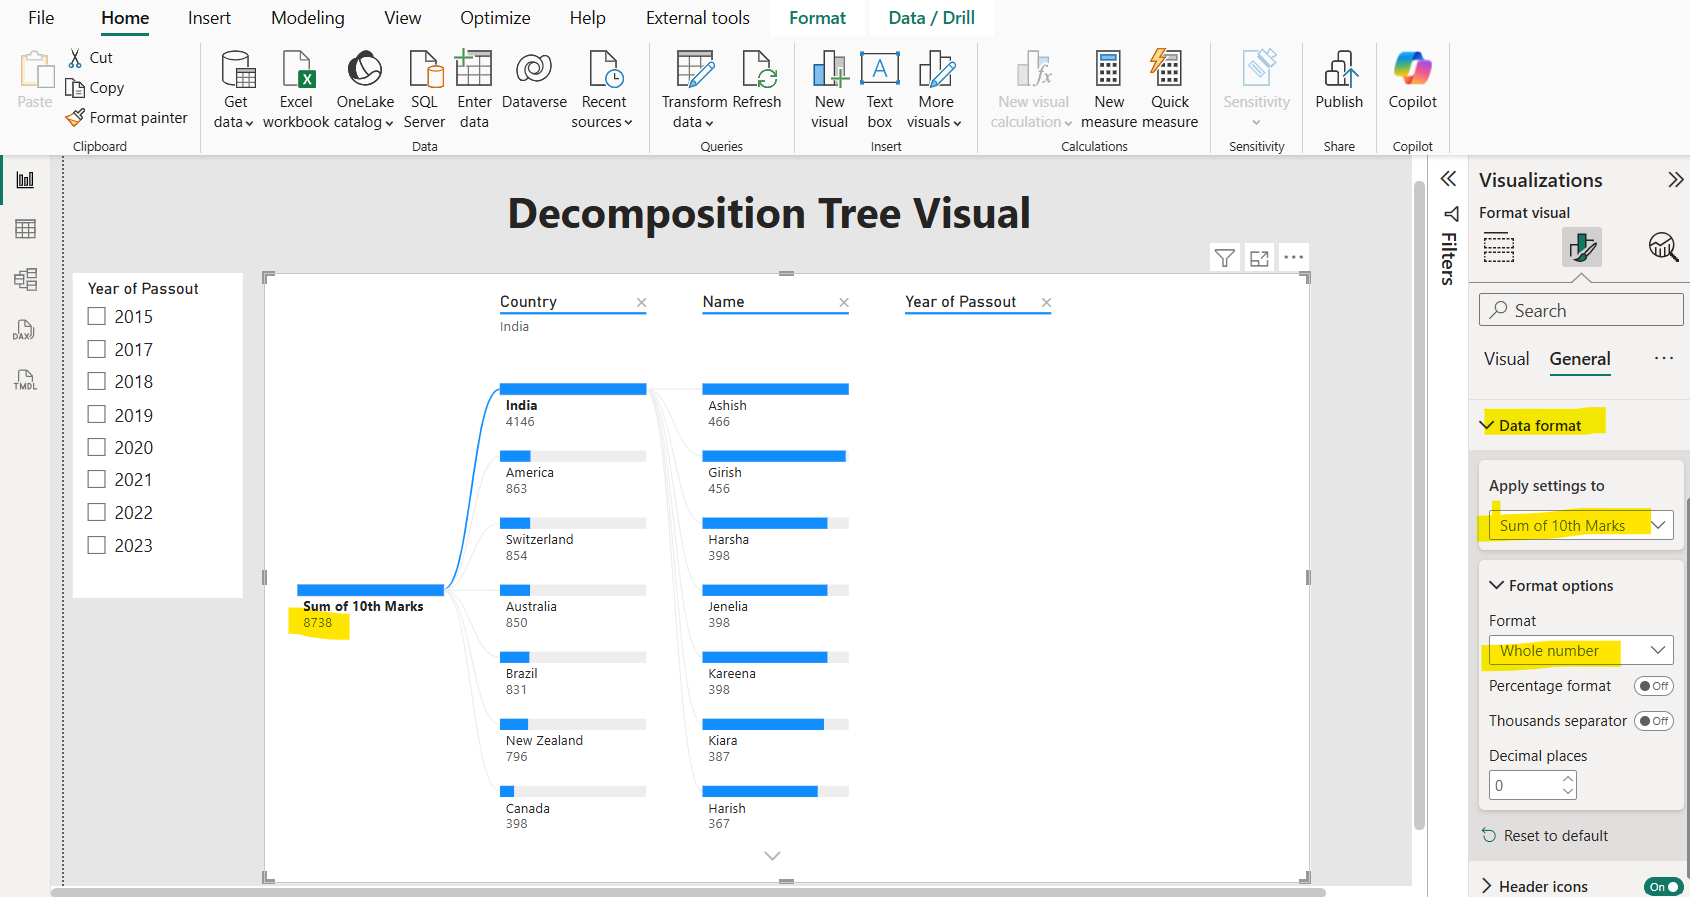Screen dimensions: 1690x897
Task: Enable the Thousands separator toggle
Action: tap(1653, 721)
